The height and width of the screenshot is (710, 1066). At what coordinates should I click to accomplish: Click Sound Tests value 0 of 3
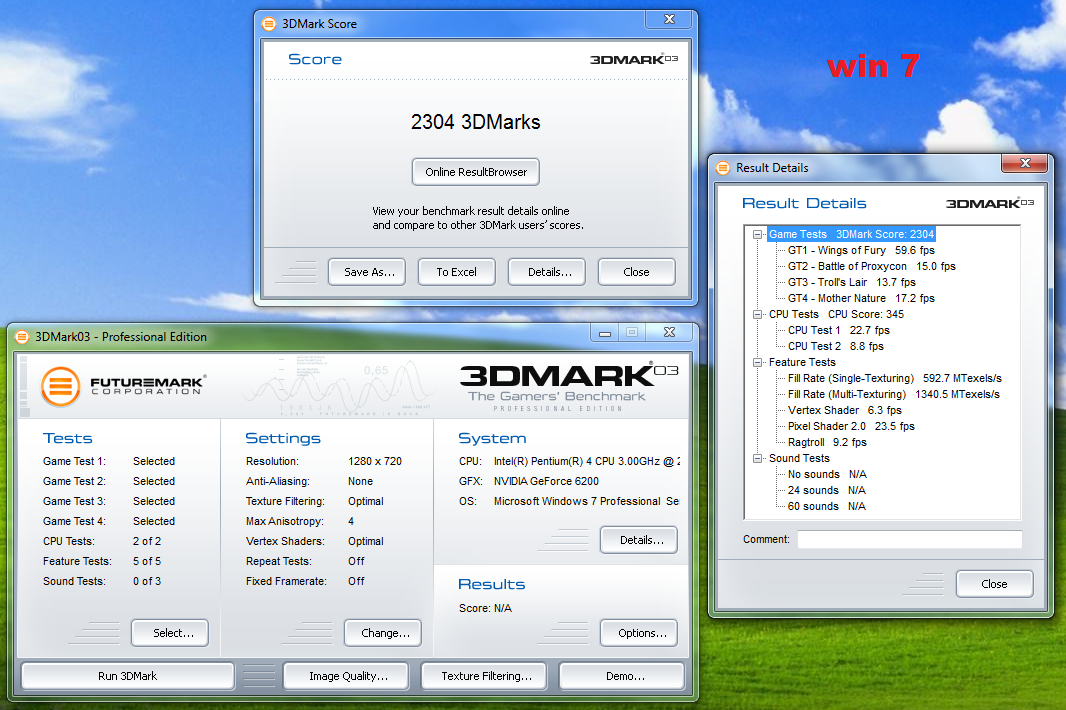(147, 581)
